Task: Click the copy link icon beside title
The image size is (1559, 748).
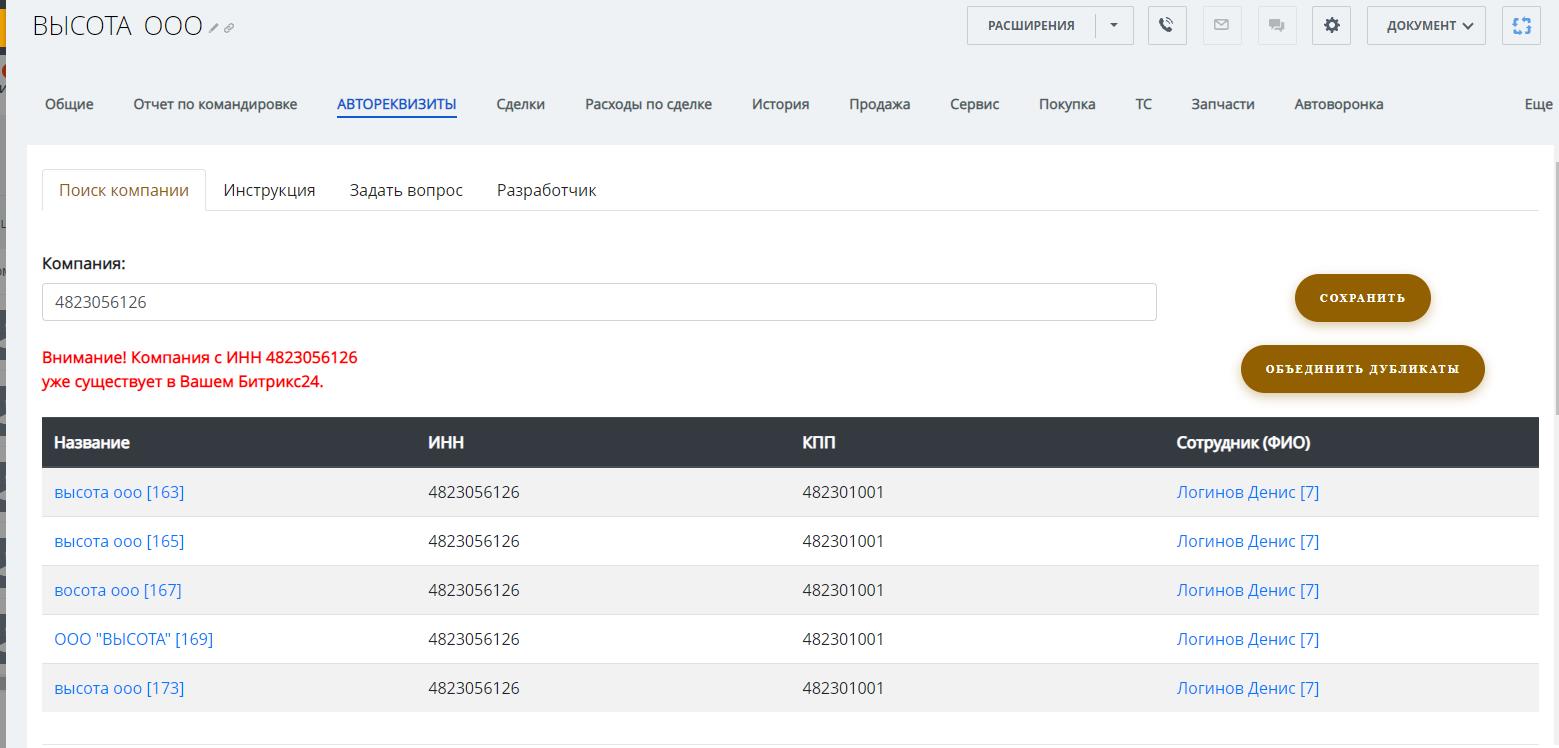Action: (229, 28)
